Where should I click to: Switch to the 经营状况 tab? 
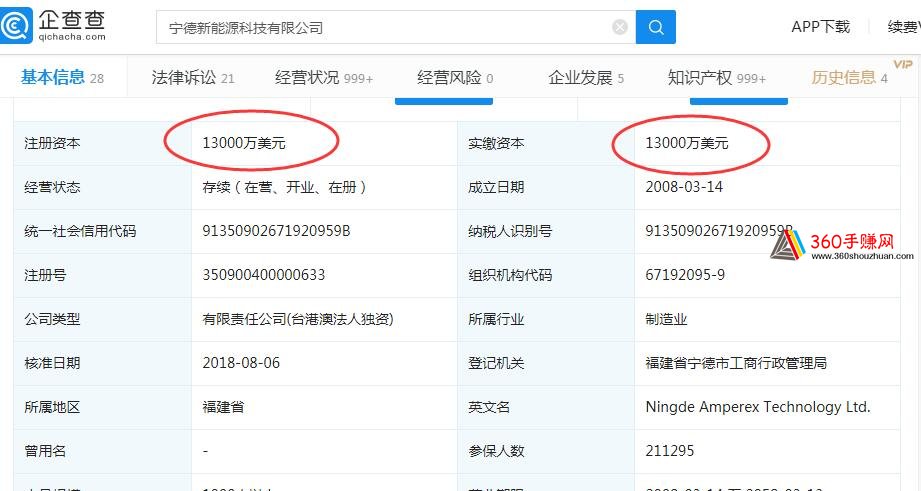click(324, 78)
